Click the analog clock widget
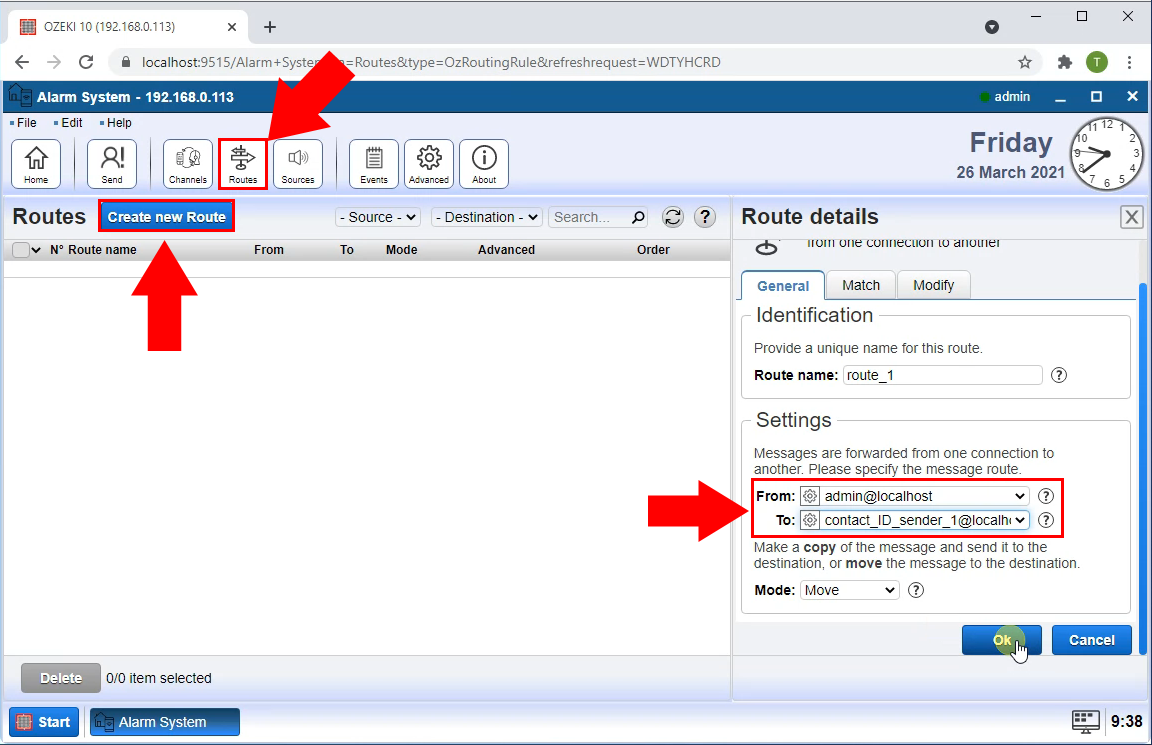Viewport: 1152px width, 745px height. [1106, 154]
